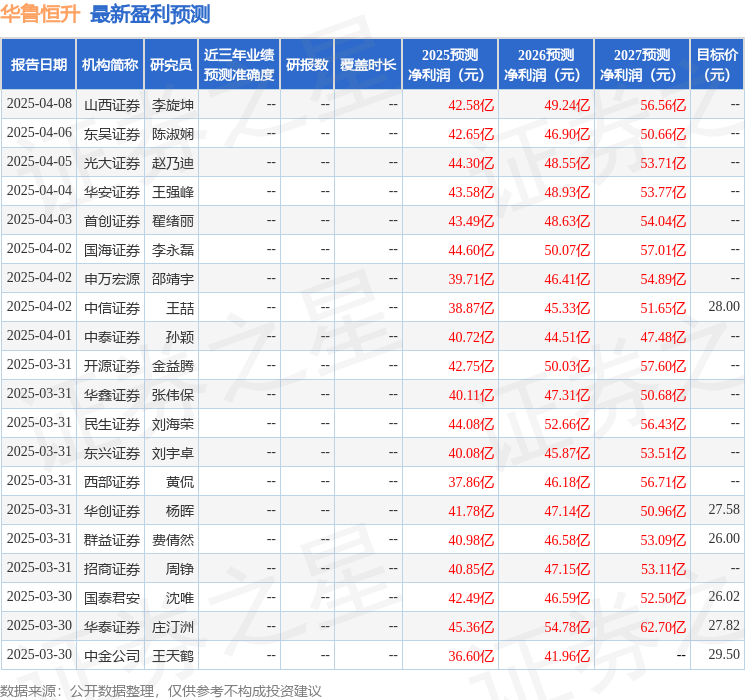Image resolution: width=745 pixels, height=700 pixels.
Task: Click the 研究员 column header
Action: (x=171, y=64)
